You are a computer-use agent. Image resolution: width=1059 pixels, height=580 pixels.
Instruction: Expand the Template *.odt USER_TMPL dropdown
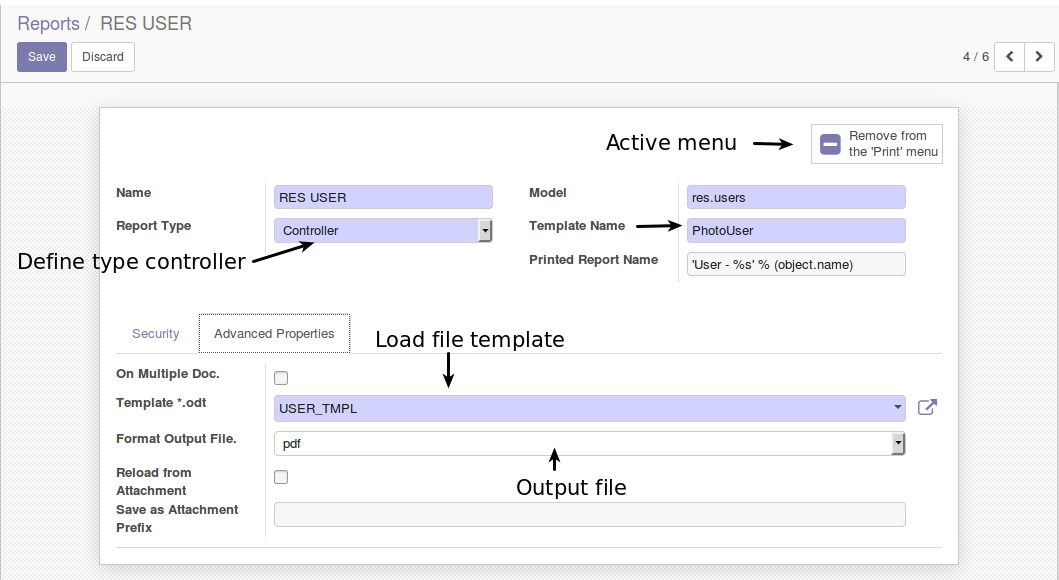coord(590,408)
